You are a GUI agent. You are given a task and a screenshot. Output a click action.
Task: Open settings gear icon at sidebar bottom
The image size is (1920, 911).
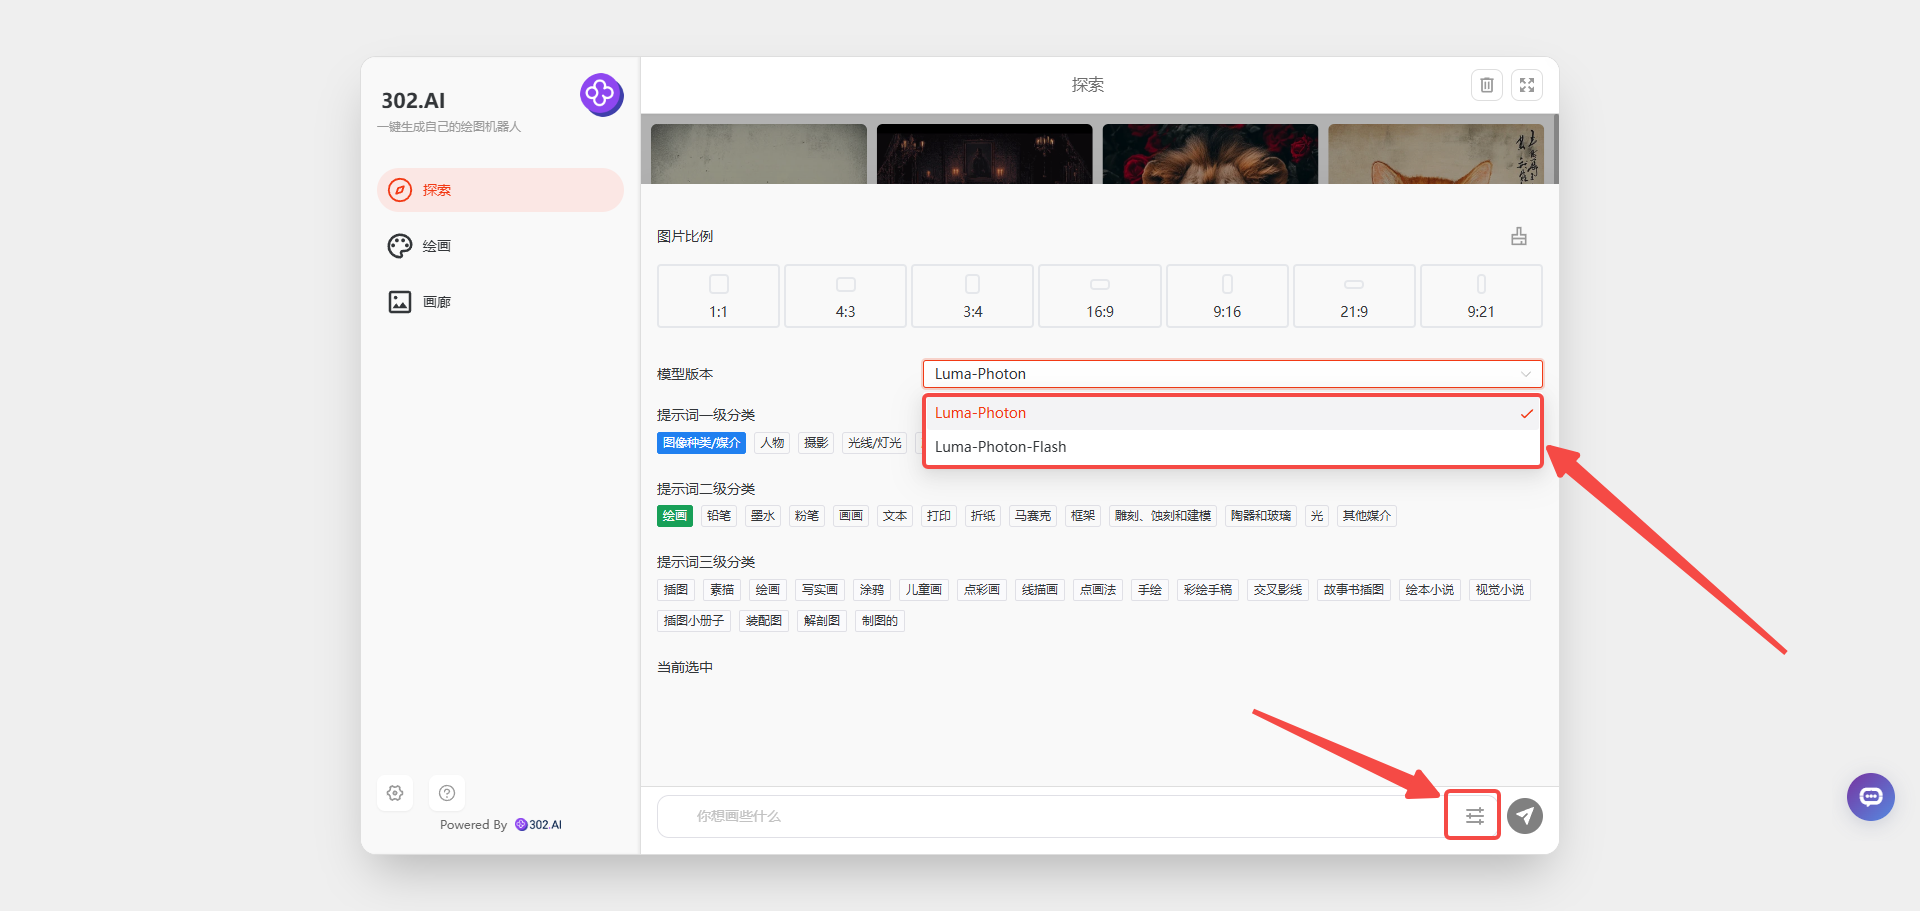click(395, 793)
